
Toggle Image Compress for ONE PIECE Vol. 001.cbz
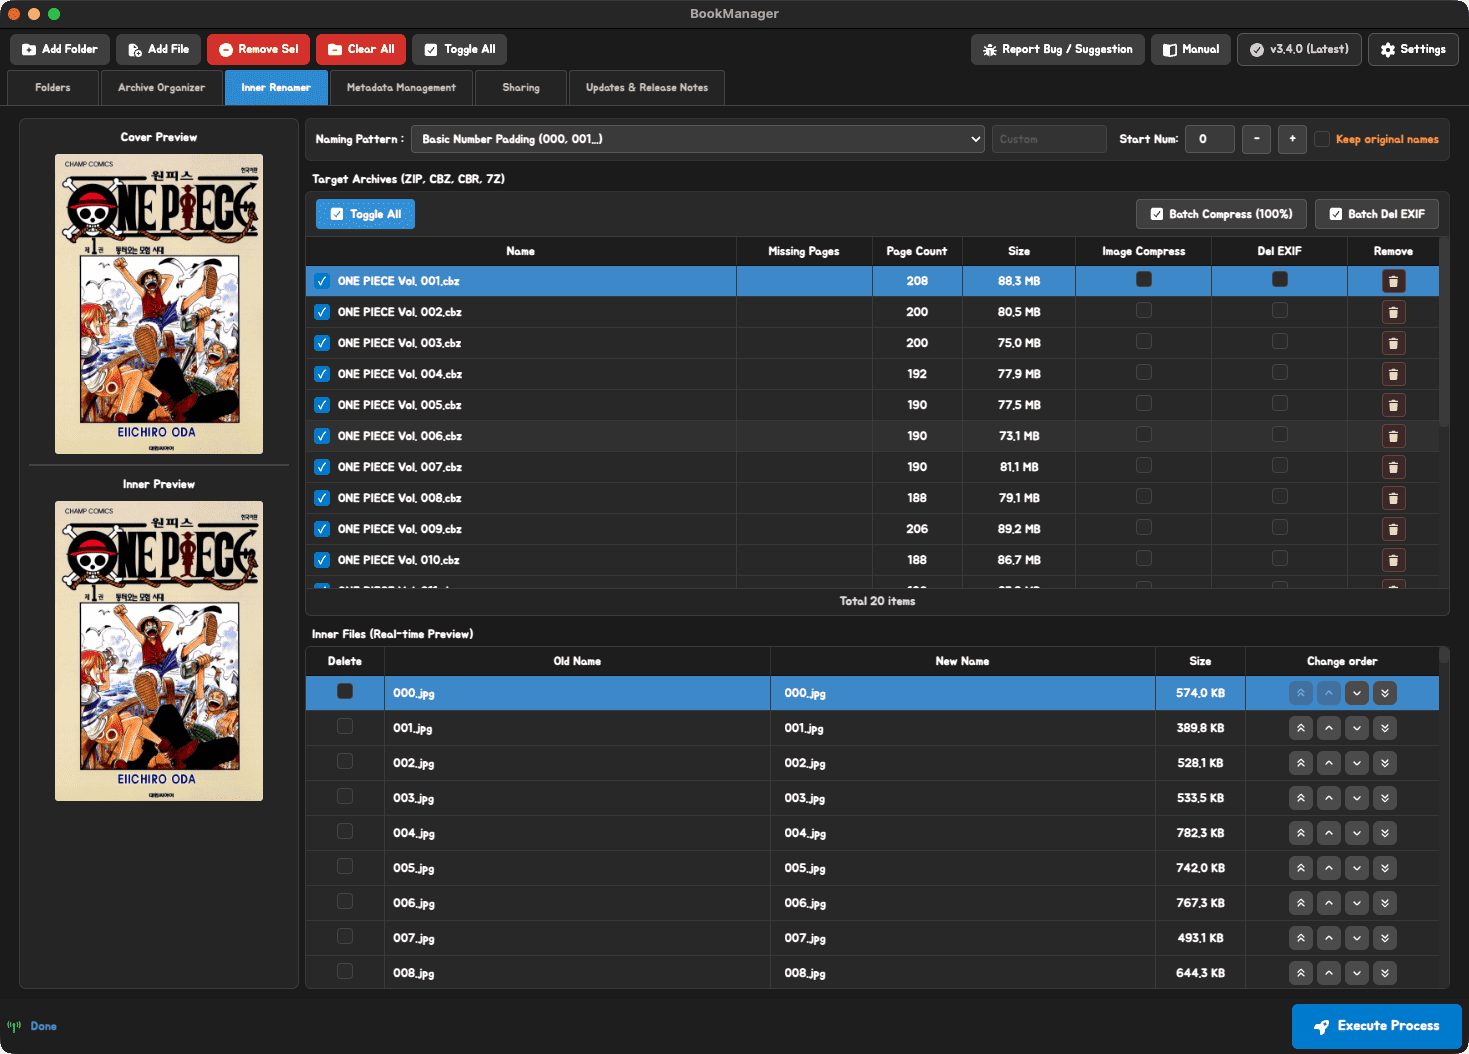(1144, 280)
